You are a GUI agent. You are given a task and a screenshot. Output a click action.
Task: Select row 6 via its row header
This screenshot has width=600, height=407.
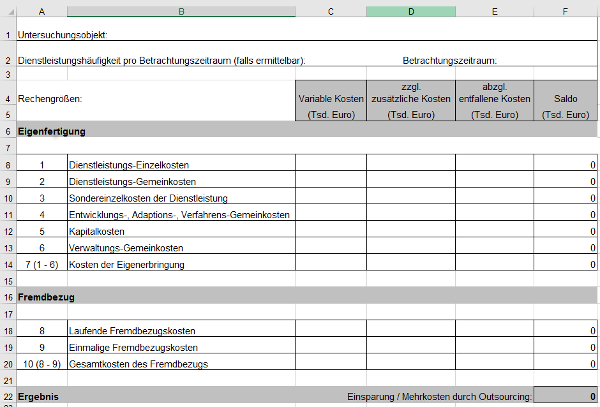pyautogui.click(x=8, y=131)
